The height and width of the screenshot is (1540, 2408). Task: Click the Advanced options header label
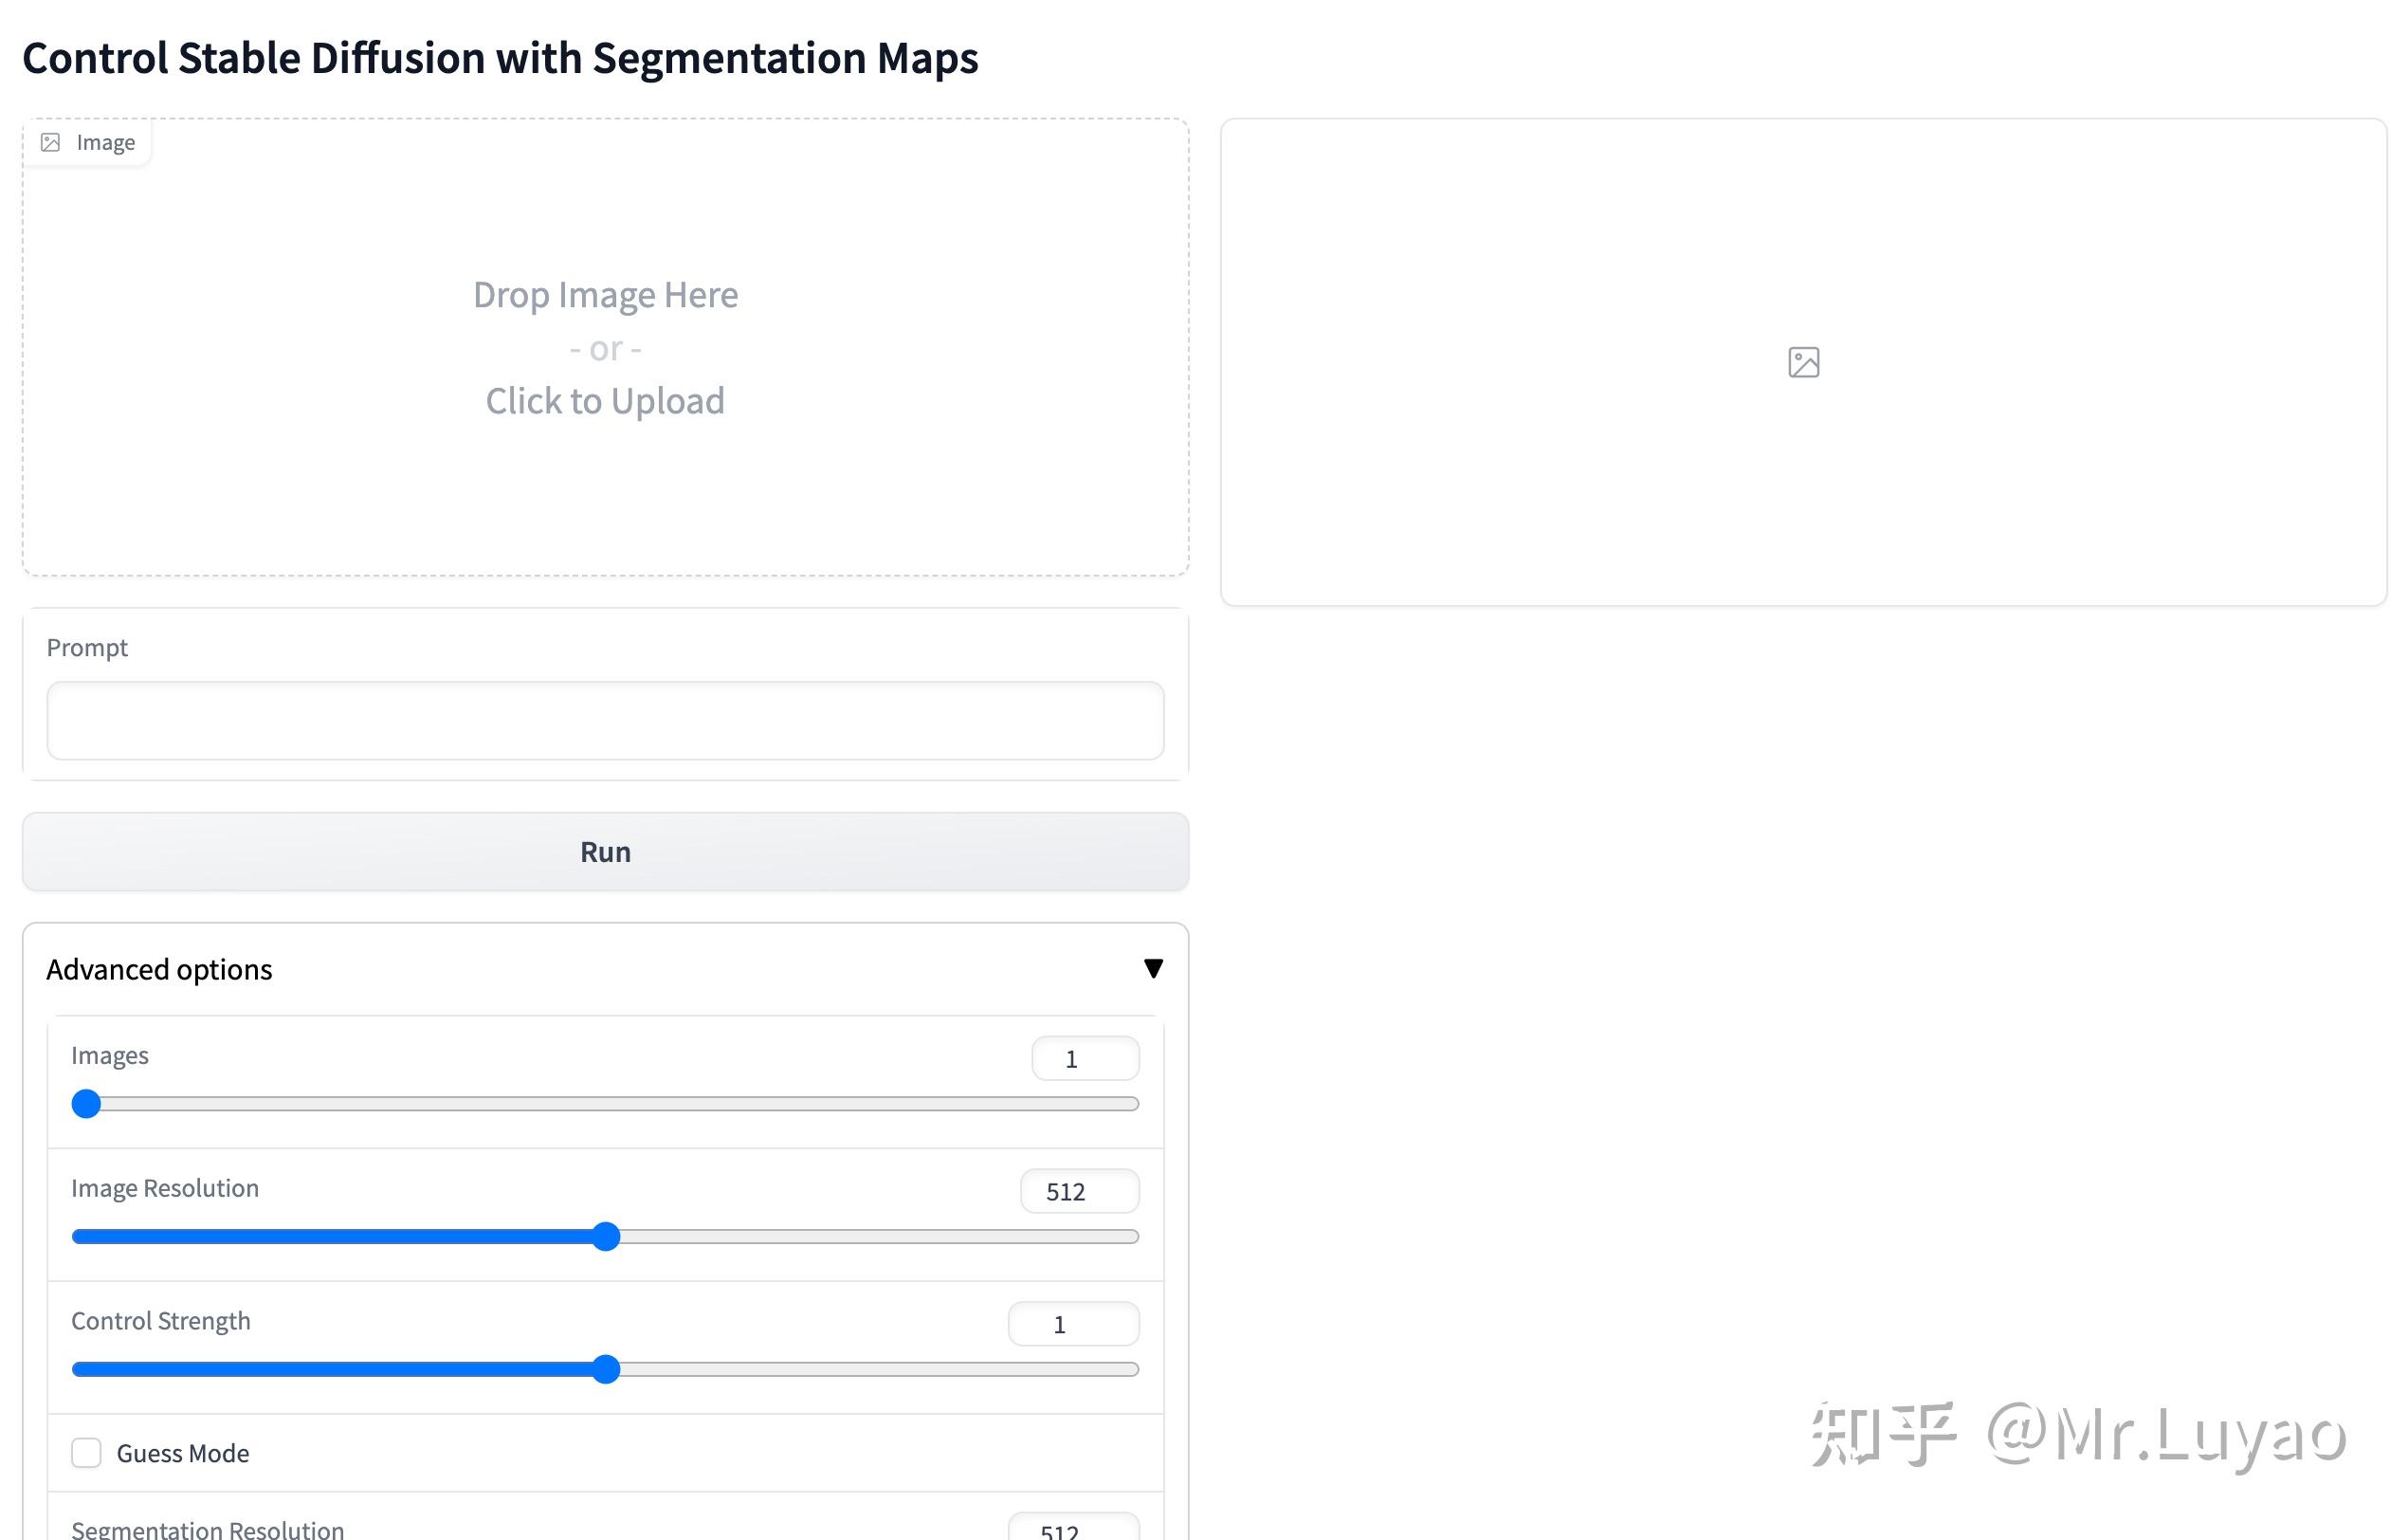tap(159, 969)
